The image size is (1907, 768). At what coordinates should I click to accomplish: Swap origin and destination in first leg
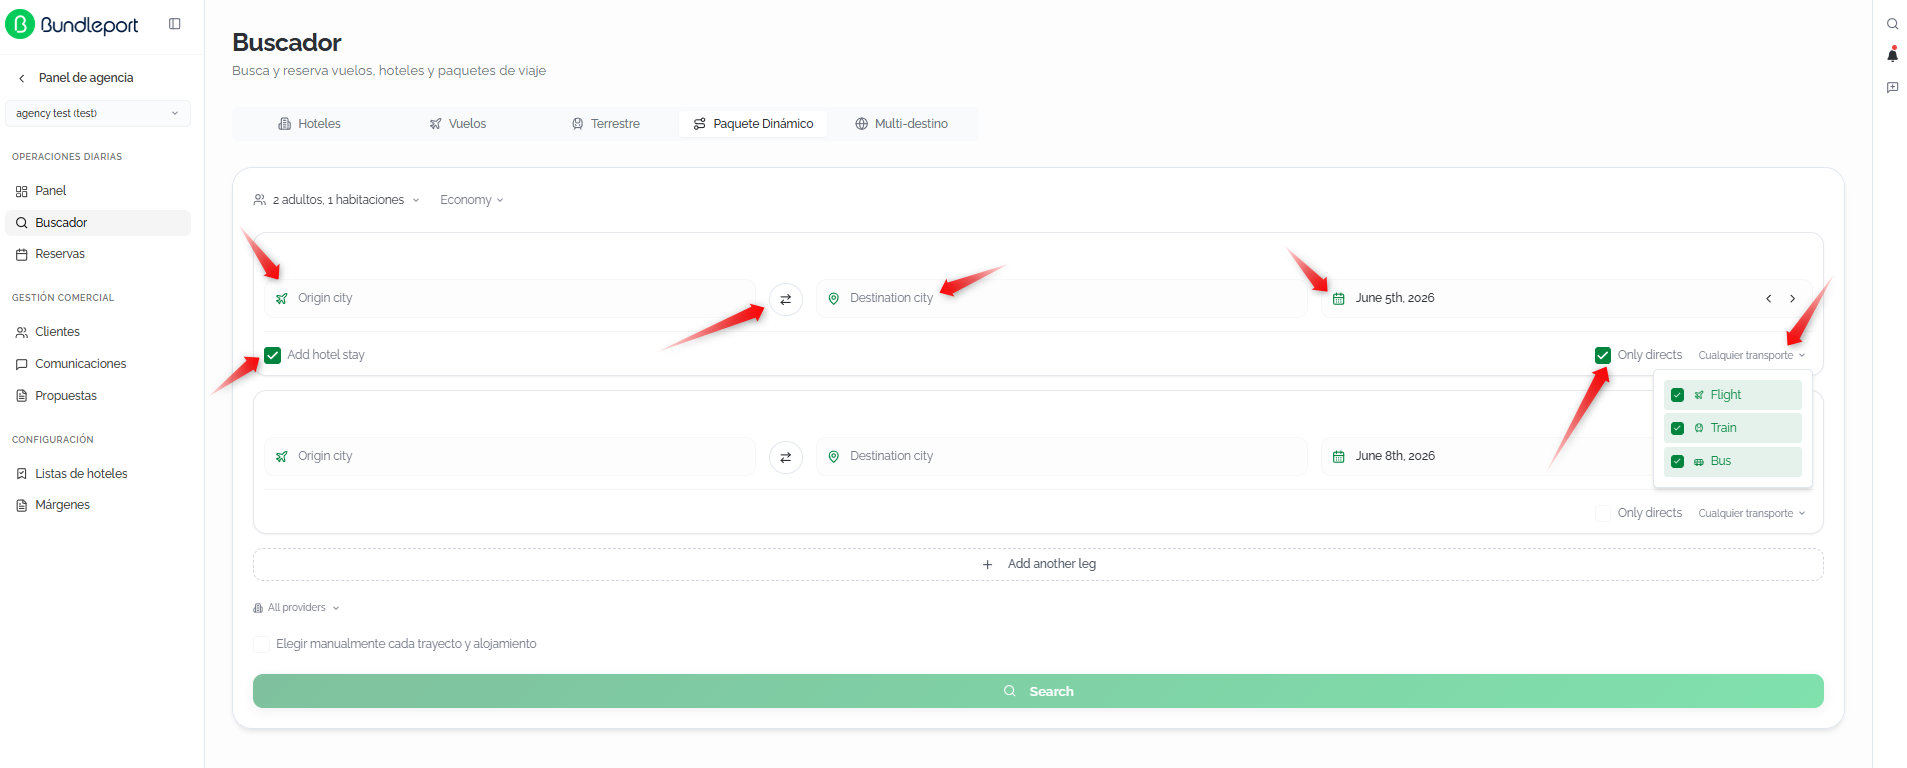click(786, 299)
